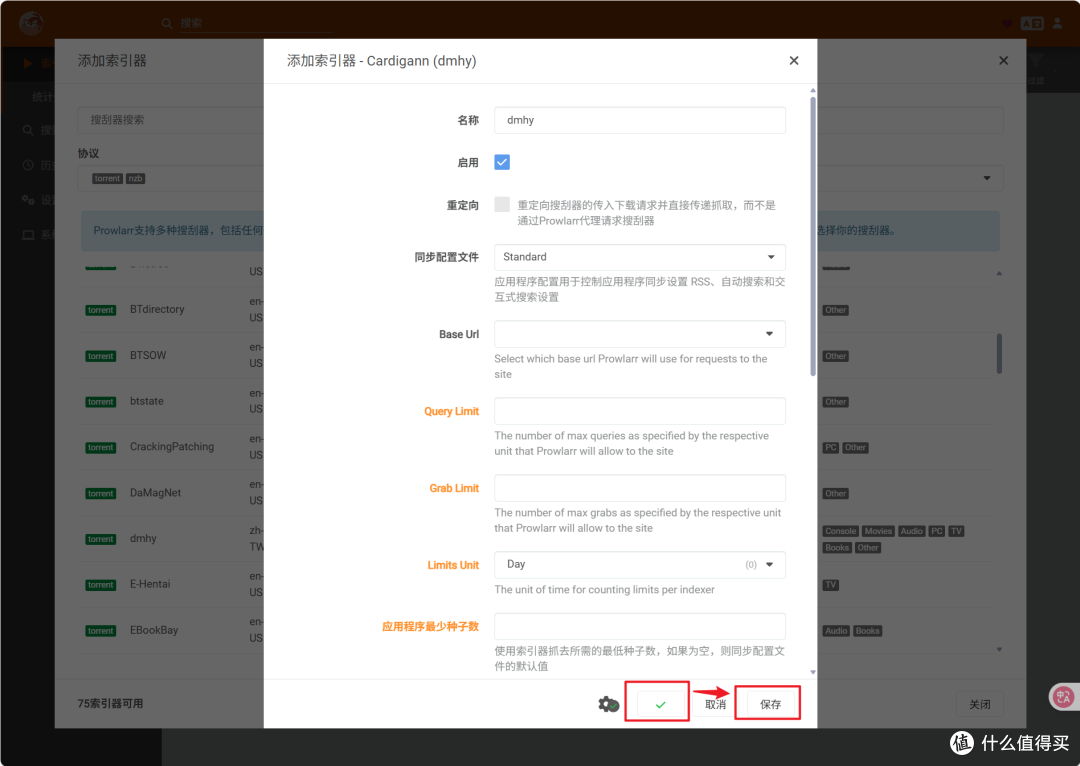The height and width of the screenshot is (766, 1080).
Task: Click the floating translate extension icon
Action: tap(1063, 696)
